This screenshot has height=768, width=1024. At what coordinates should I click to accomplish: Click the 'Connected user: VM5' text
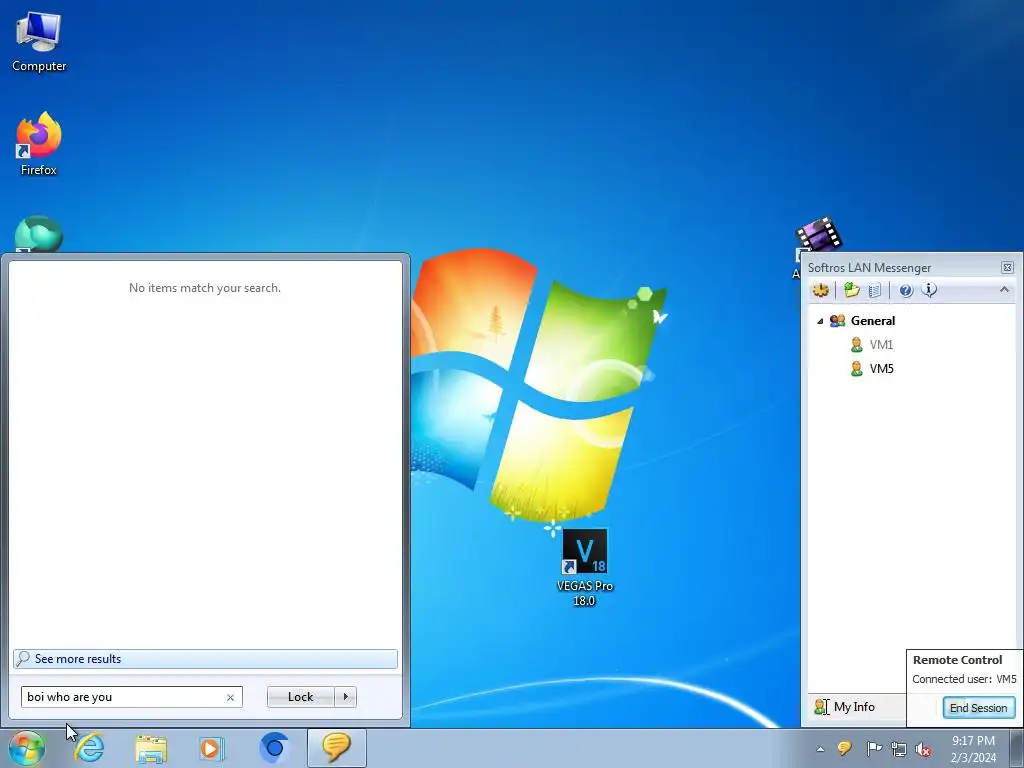[x=964, y=679]
